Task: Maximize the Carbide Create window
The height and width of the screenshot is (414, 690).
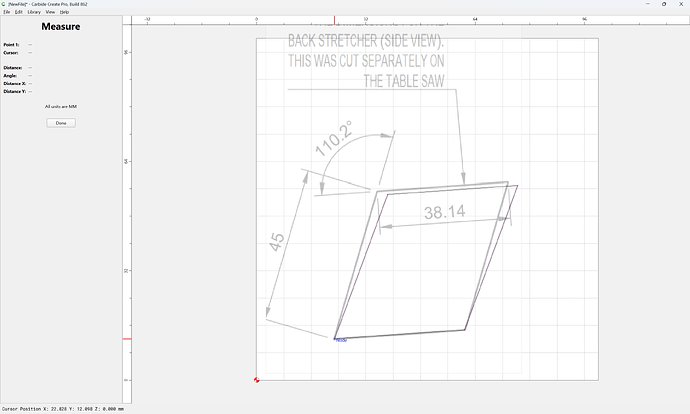Action: pyautogui.click(x=664, y=4)
